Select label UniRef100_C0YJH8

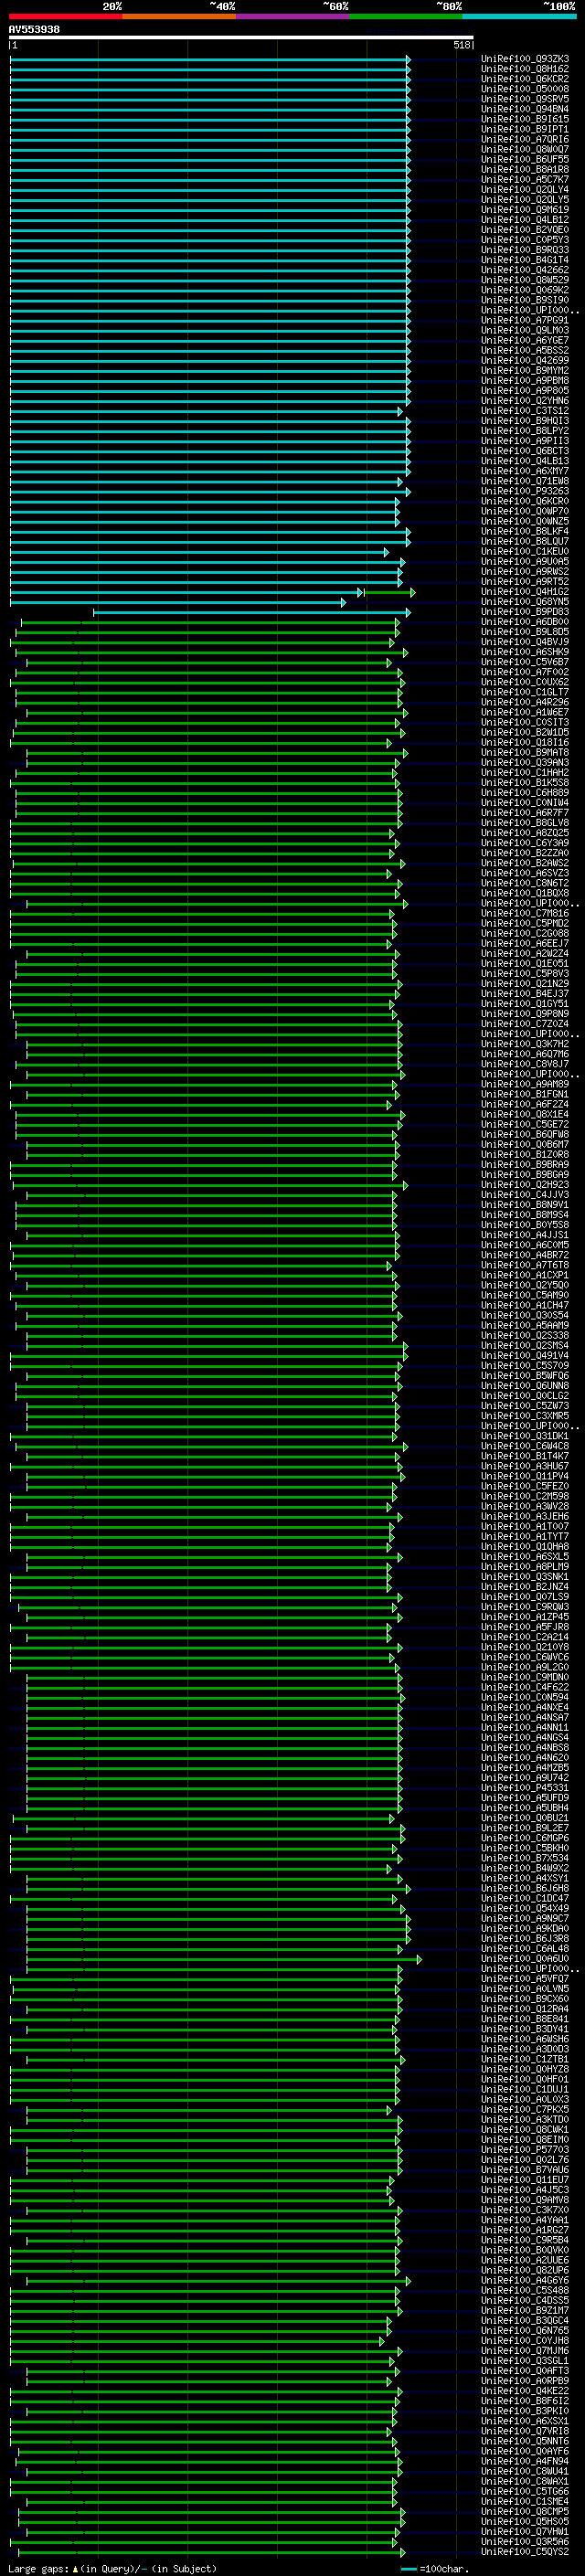point(525,2340)
